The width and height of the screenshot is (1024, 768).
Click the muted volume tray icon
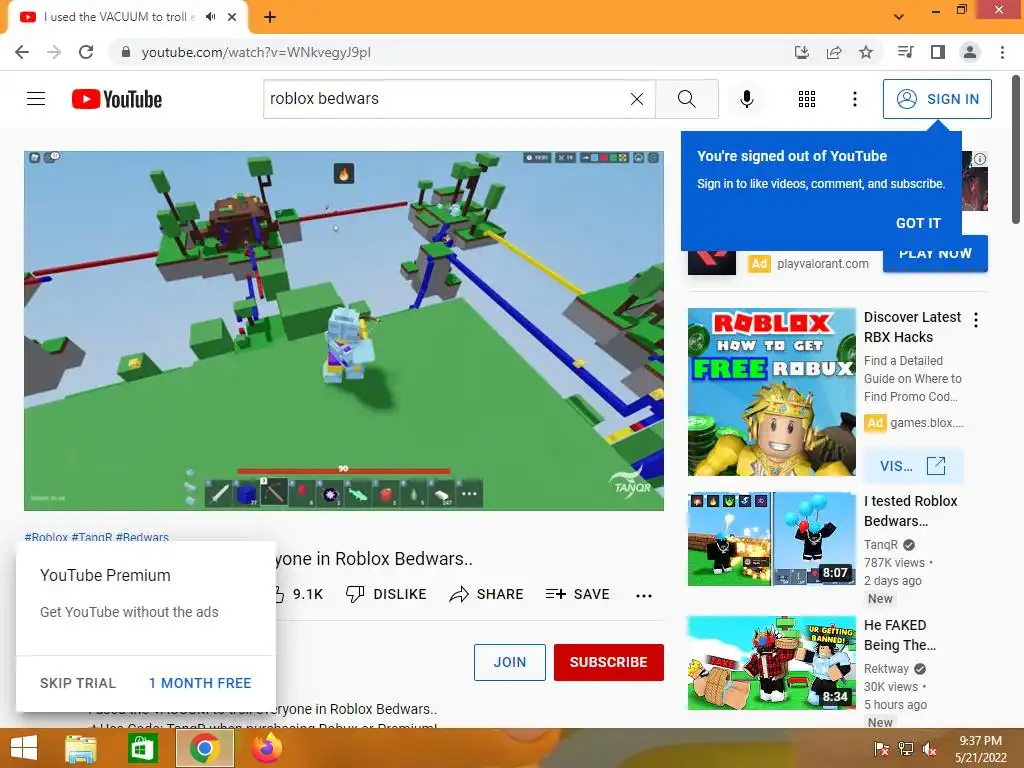coord(929,748)
